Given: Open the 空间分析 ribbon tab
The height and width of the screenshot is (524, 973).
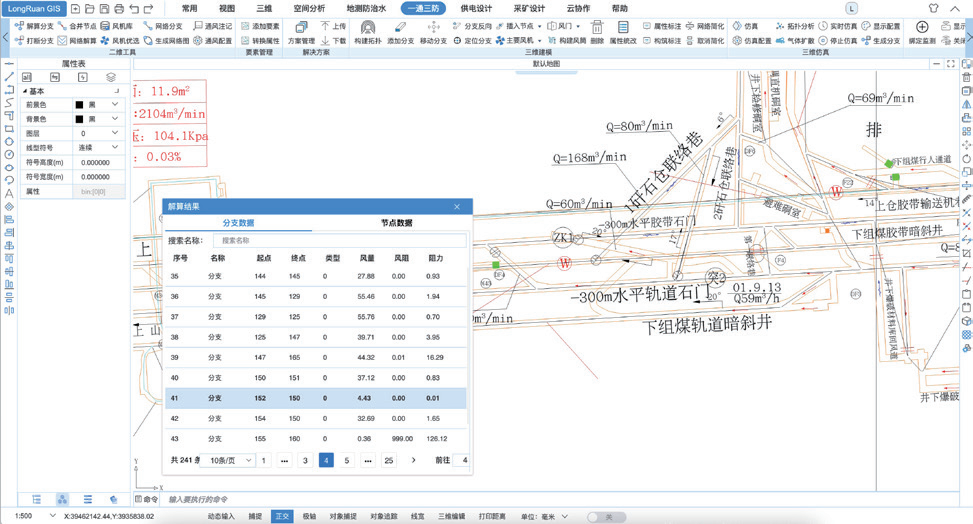Looking at the screenshot, I should pyautogui.click(x=309, y=8).
